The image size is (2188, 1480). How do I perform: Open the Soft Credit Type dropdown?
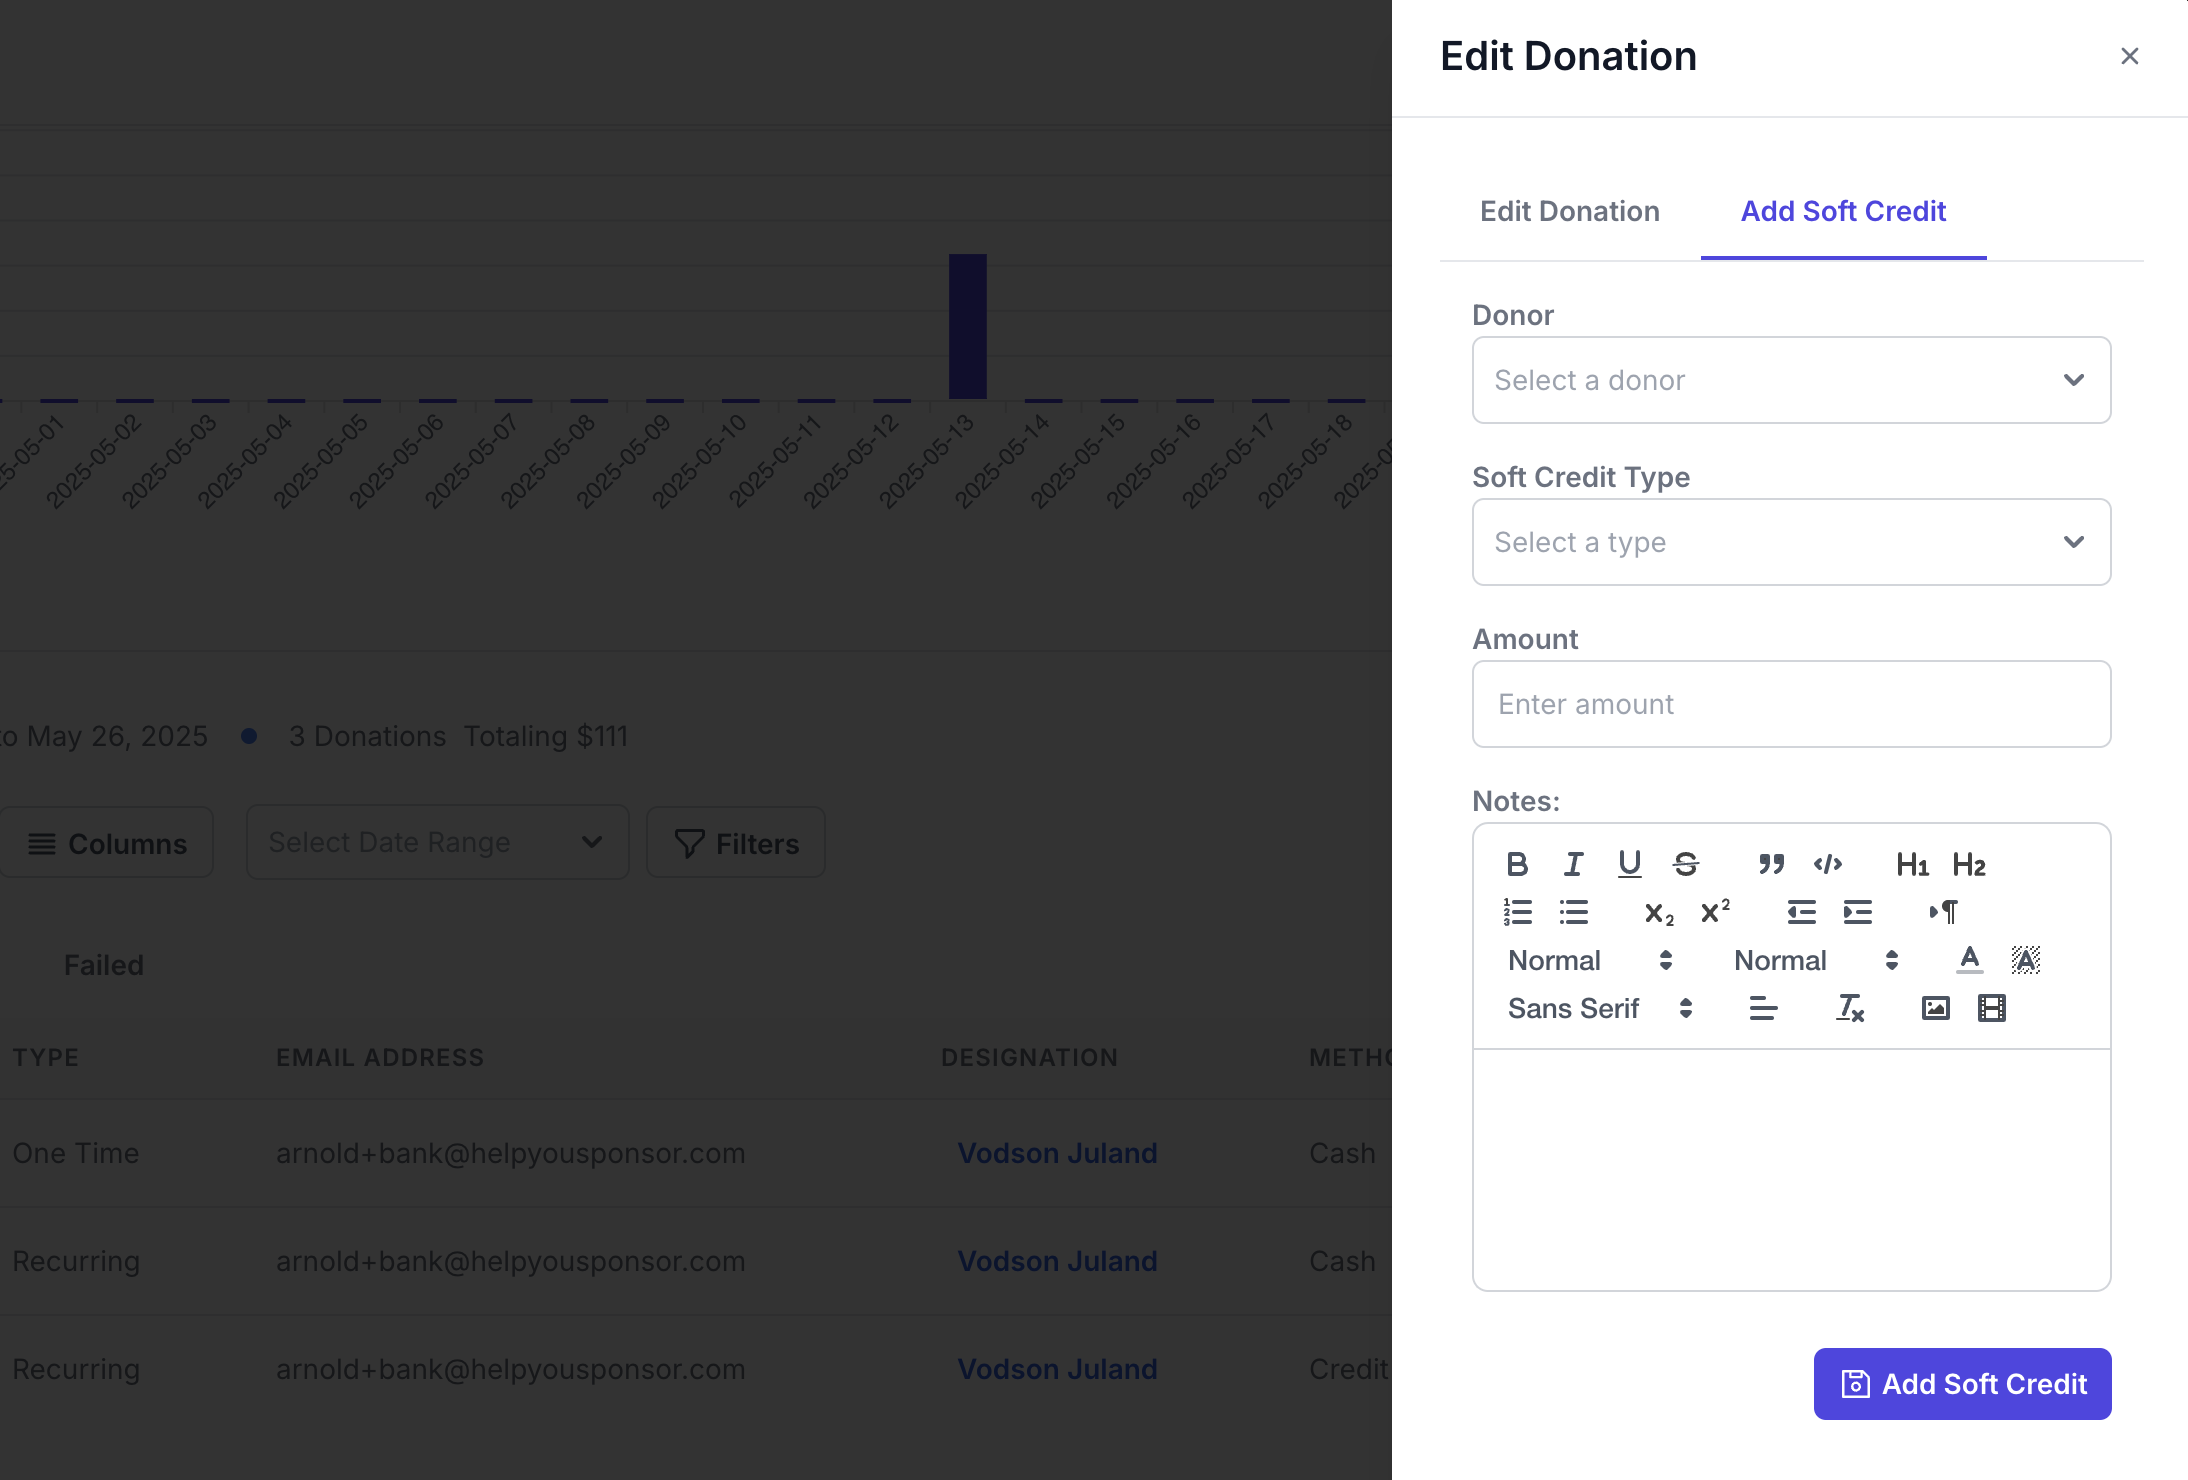pyautogui.click(x=1791, y=542)
